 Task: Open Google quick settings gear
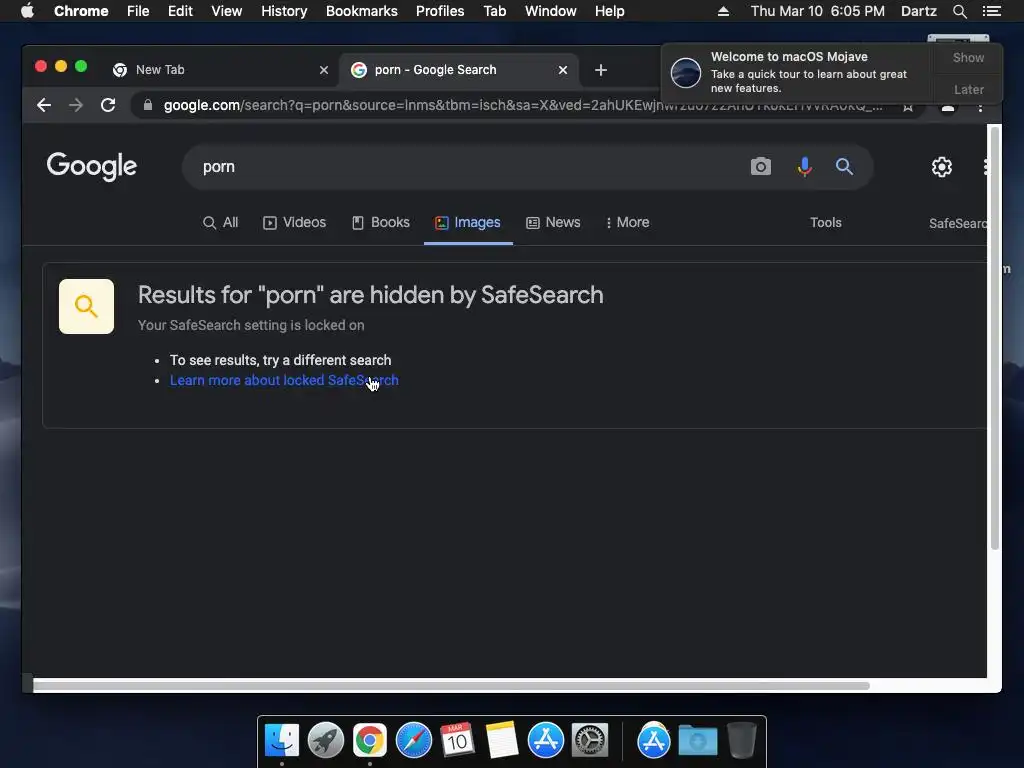click(x=942, y=167)
